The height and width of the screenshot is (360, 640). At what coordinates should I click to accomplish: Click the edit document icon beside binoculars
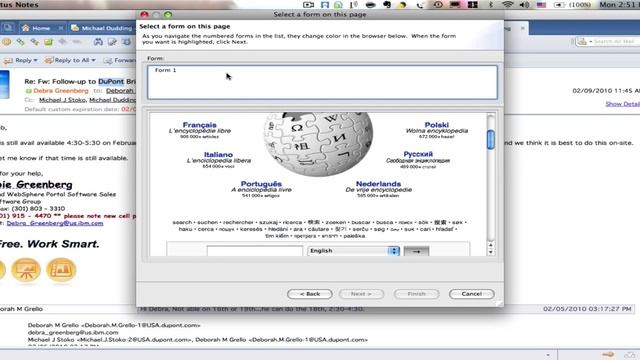(112, 42)
